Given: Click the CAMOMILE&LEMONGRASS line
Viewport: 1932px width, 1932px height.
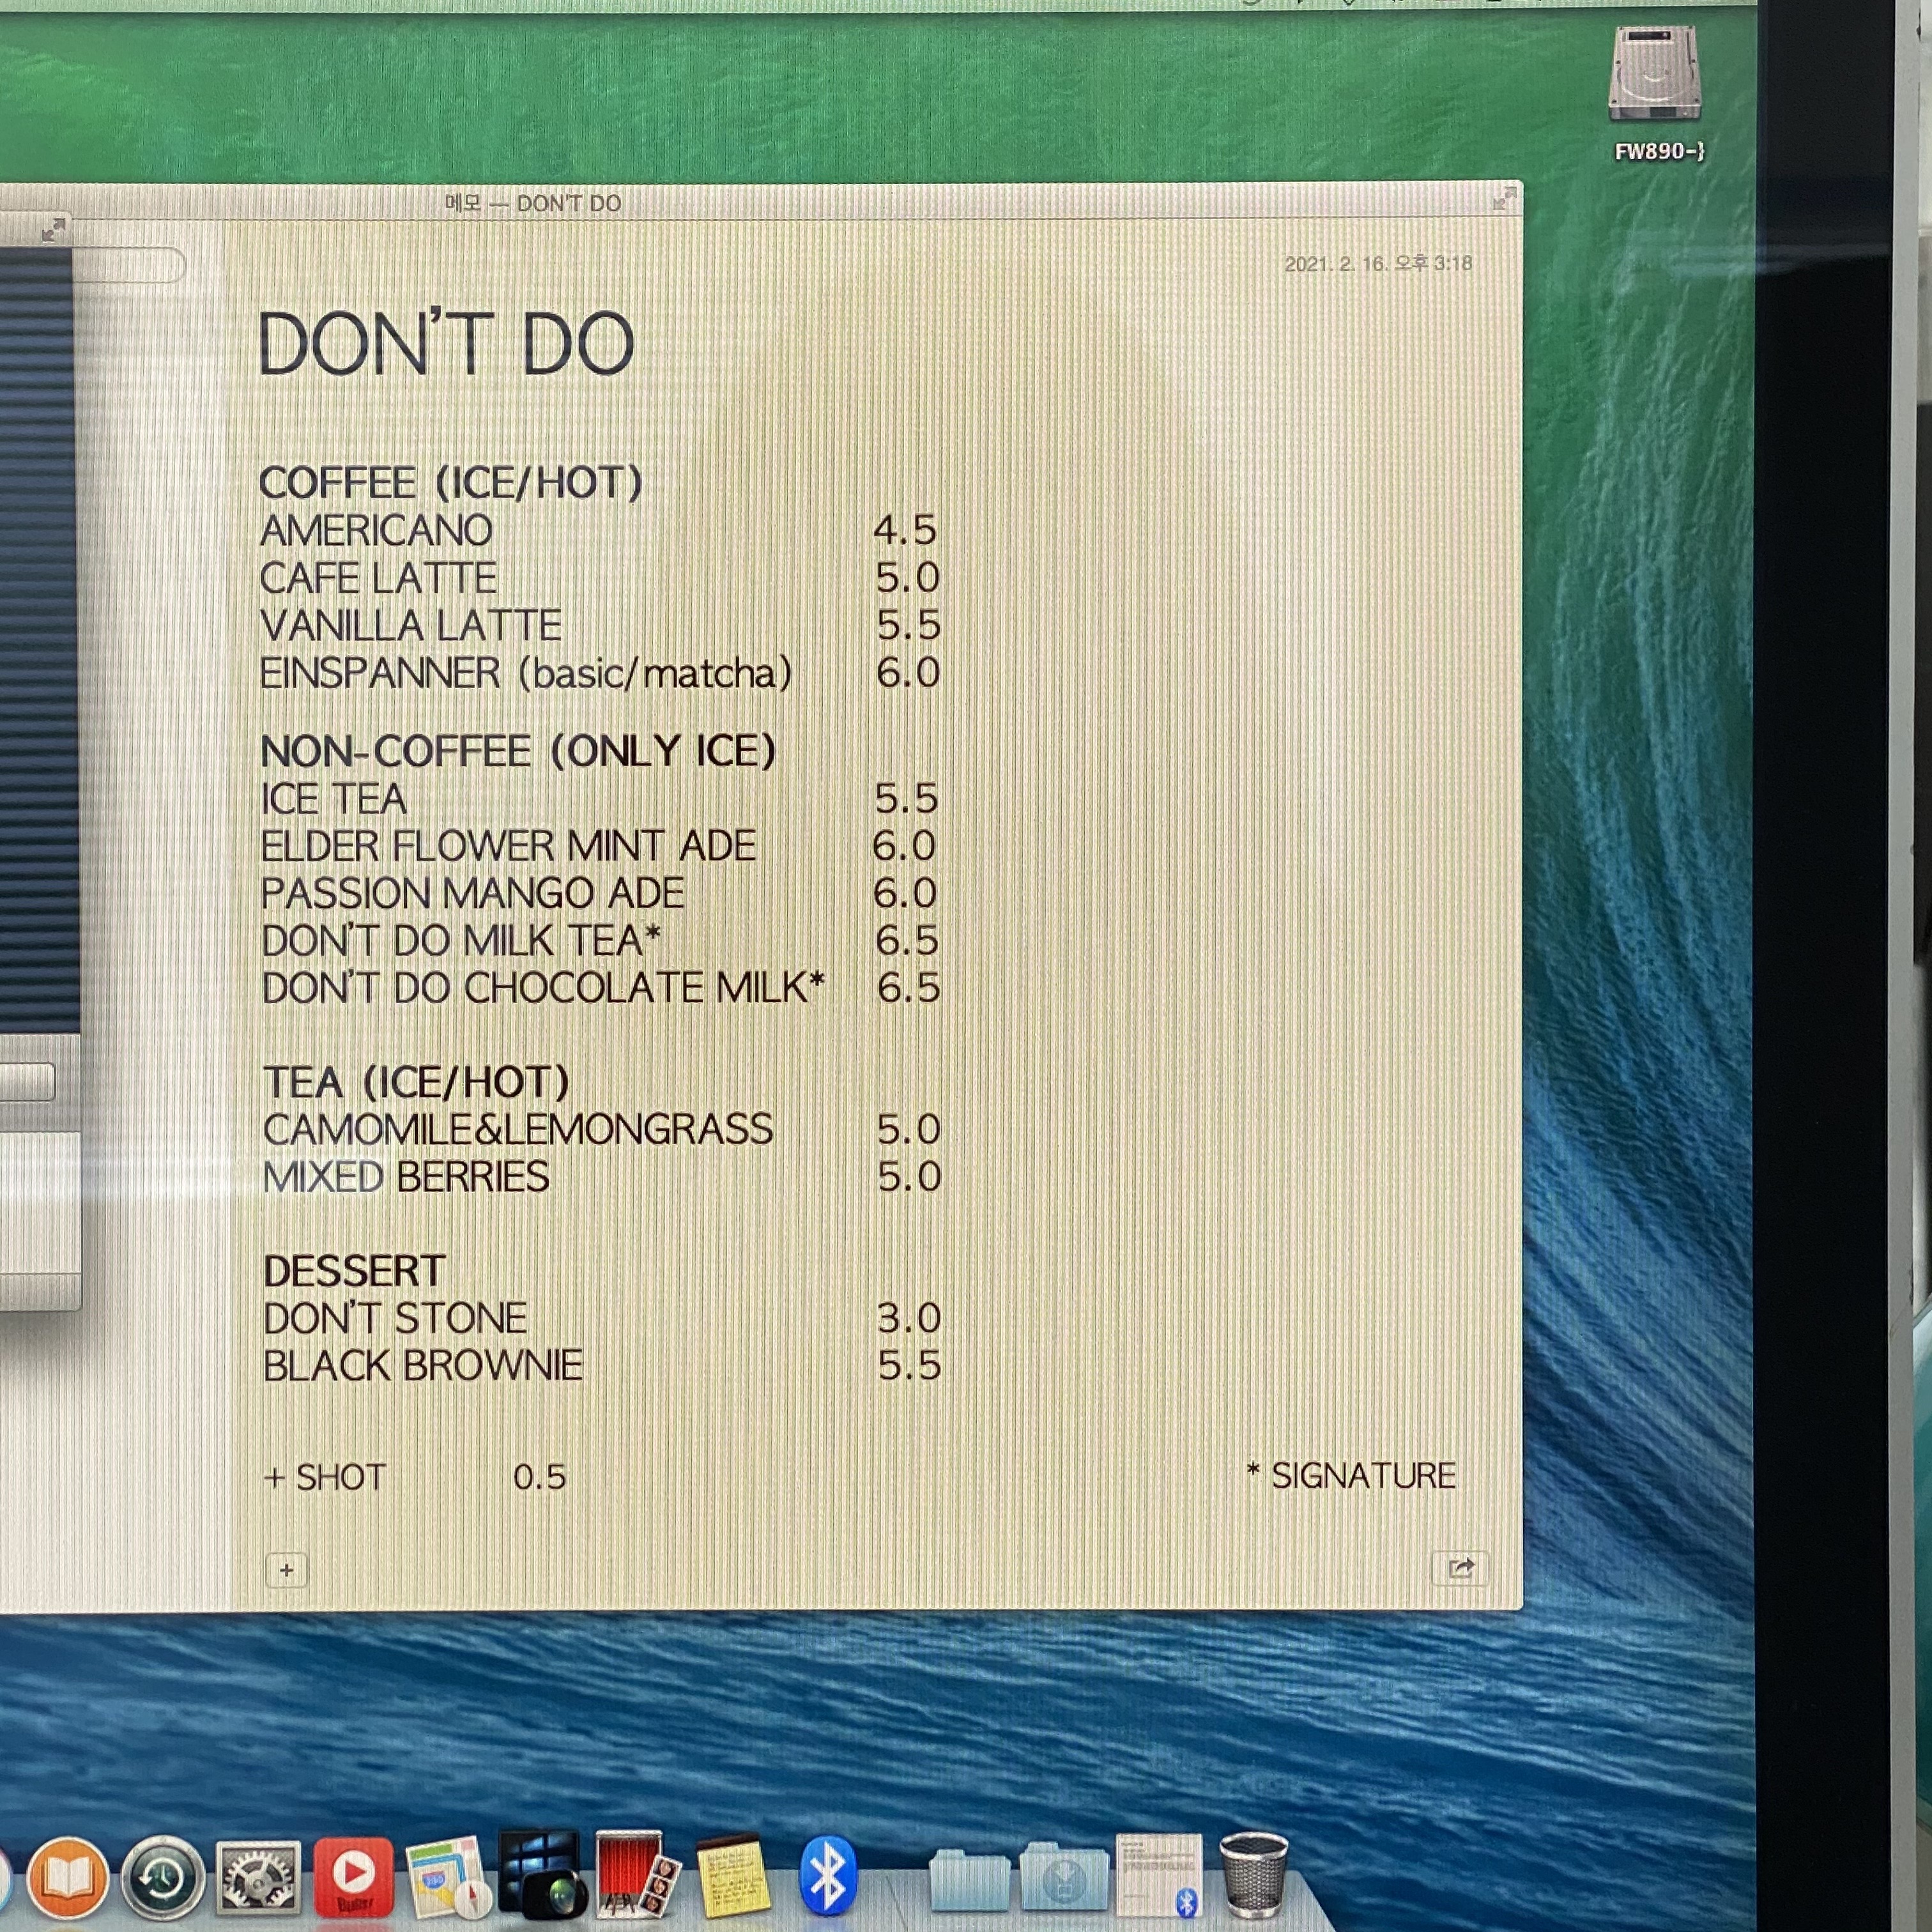Looking at the screenshot, I should point(518,1129).
